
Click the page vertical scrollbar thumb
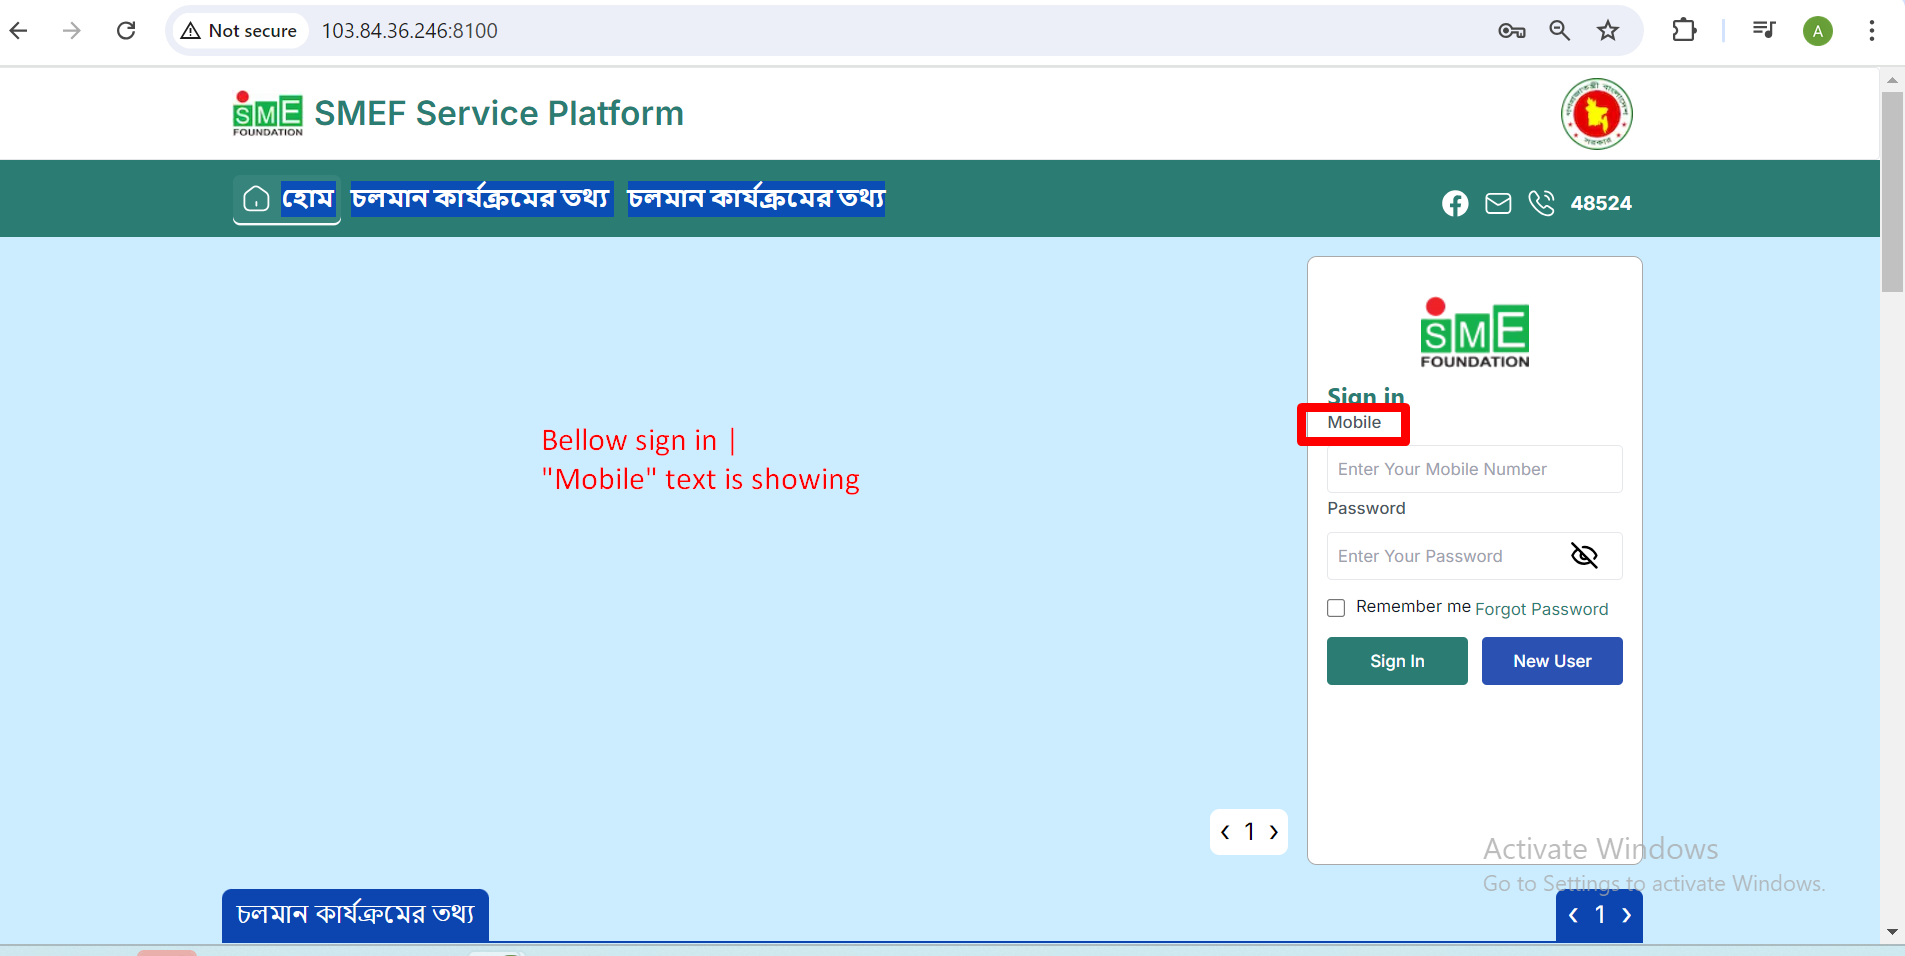(x=1892, y=192)
